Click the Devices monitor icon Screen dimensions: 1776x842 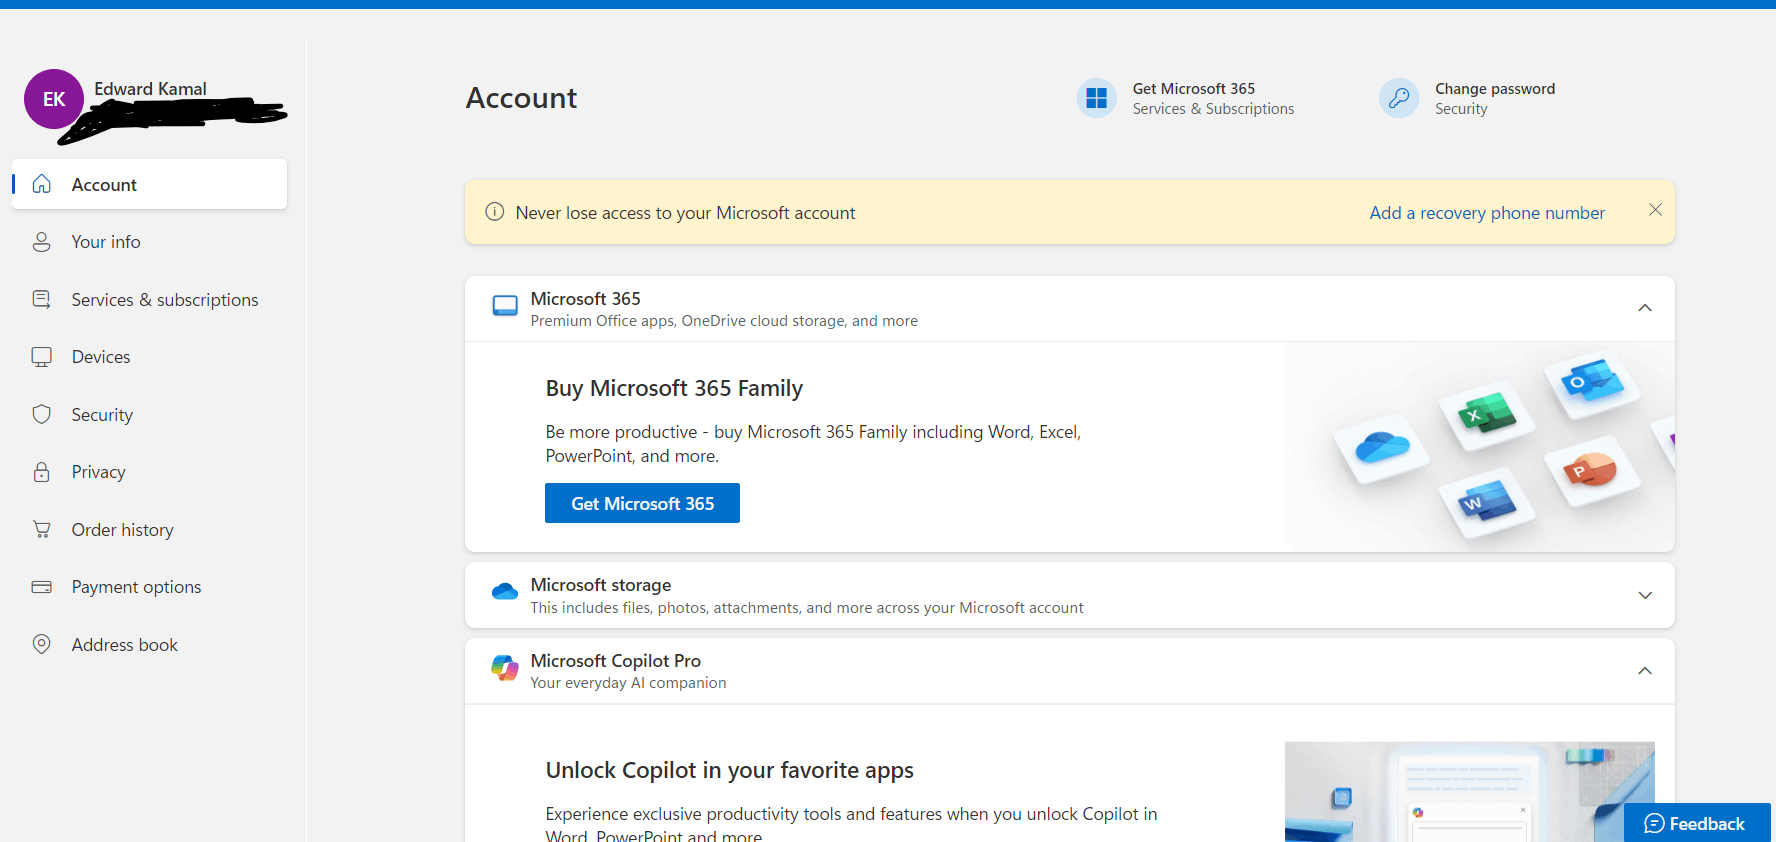tap(41, 357)
